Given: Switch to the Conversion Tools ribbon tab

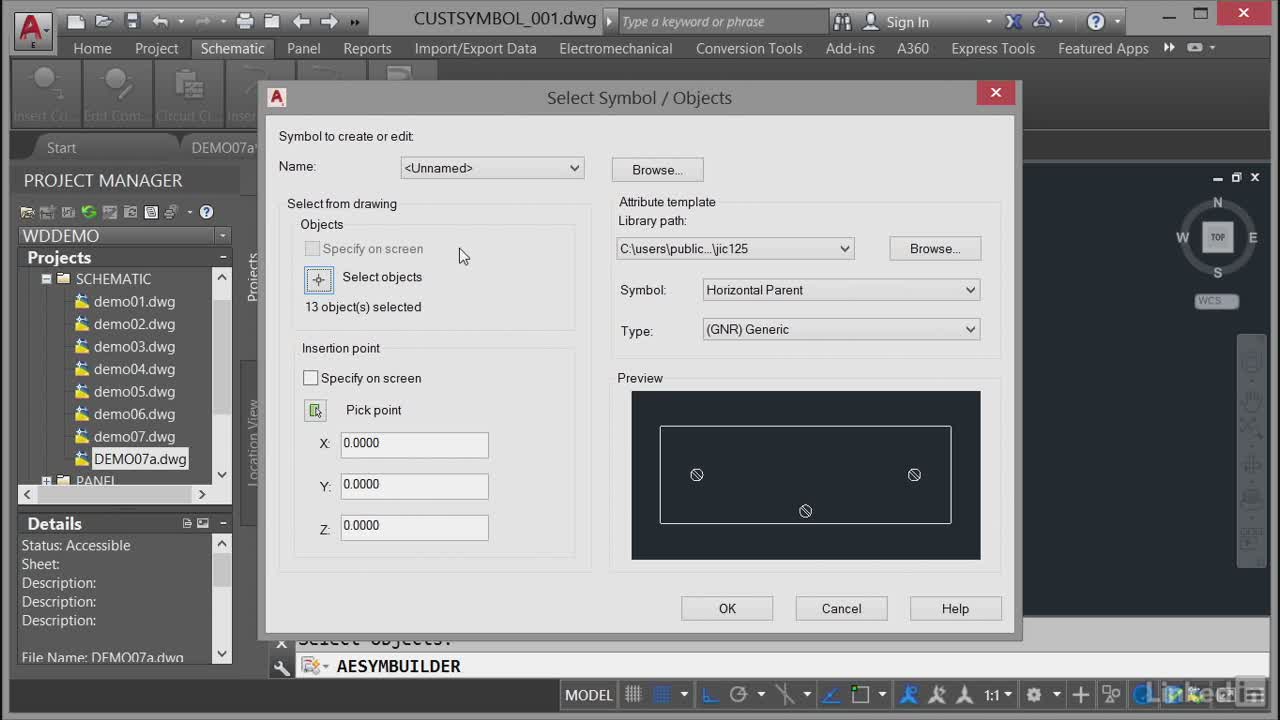Looking at the screenshot, I should click(749, 48).
